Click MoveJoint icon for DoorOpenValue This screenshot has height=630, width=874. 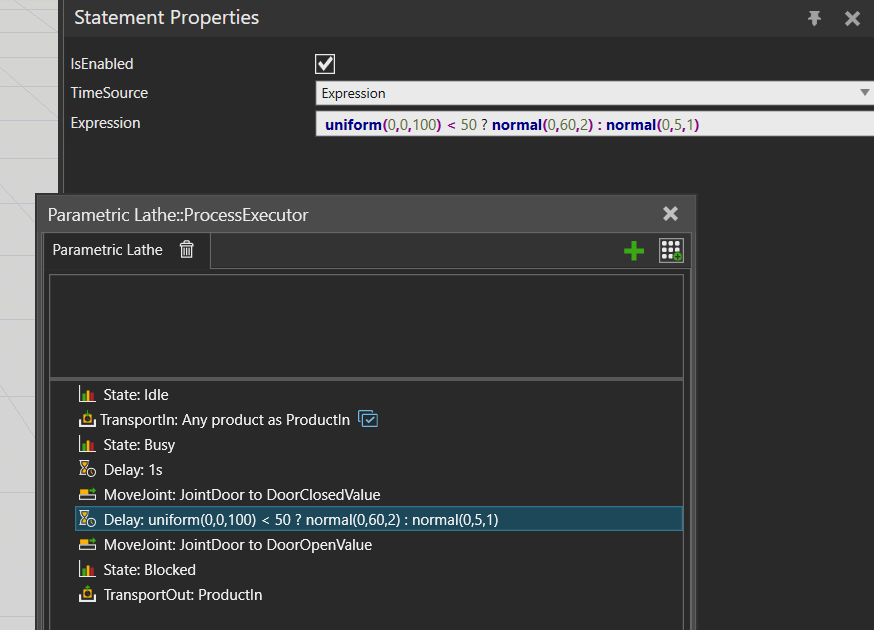tap(87, 545)
